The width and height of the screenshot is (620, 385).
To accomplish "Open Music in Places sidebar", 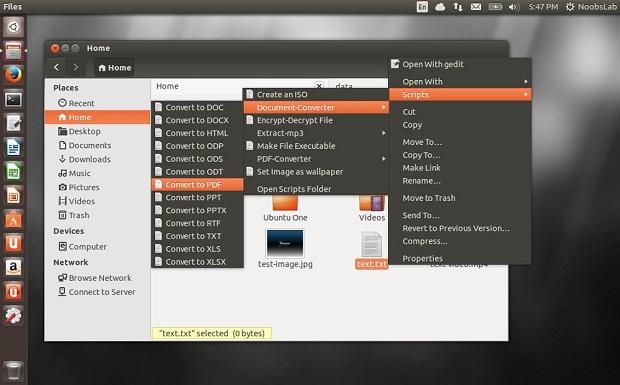I will point(97,173).
